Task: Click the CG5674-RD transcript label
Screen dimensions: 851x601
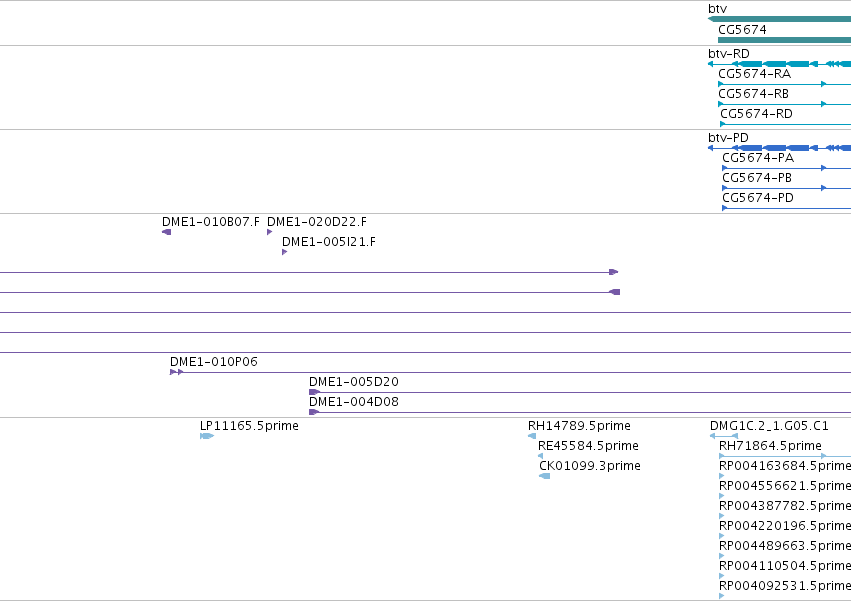Action: click(756, 114)
